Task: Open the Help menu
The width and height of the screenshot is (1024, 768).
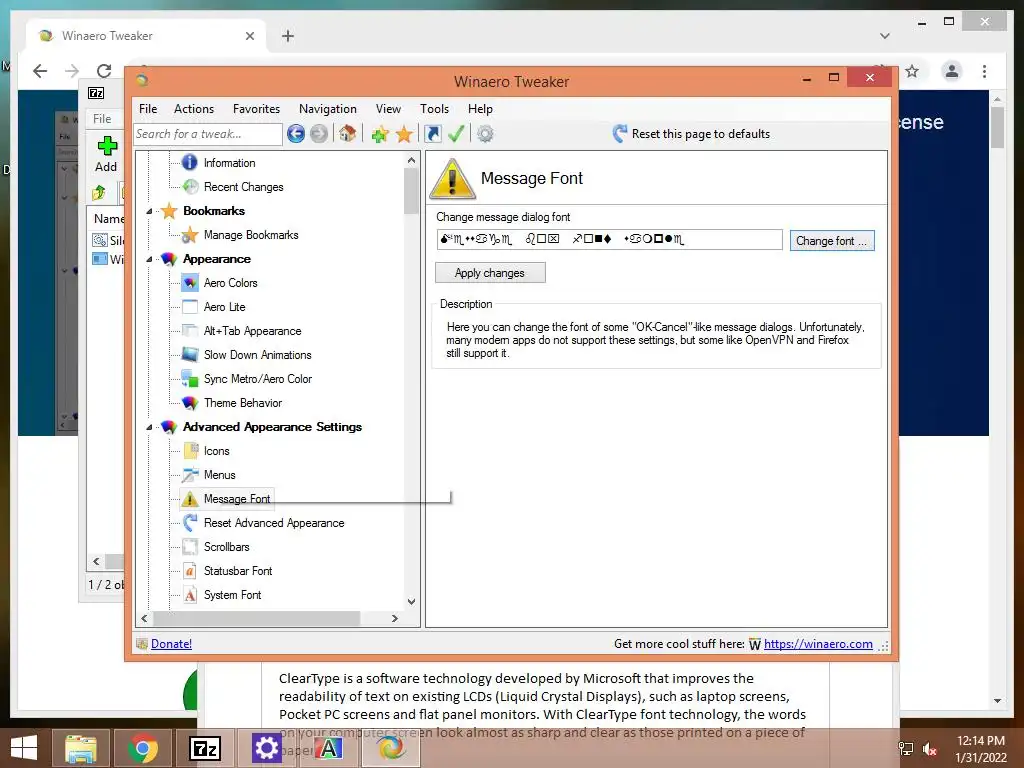Action: click(480, 109)
